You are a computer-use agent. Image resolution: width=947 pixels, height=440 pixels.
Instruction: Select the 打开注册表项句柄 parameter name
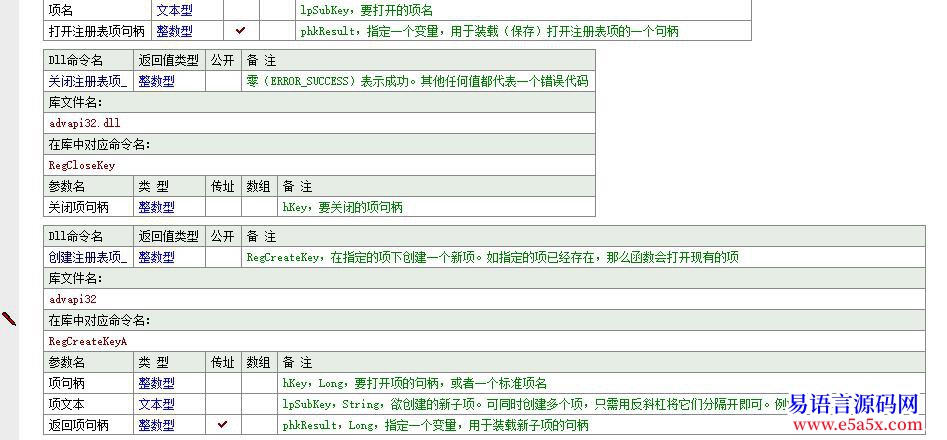tap(97, 30)
